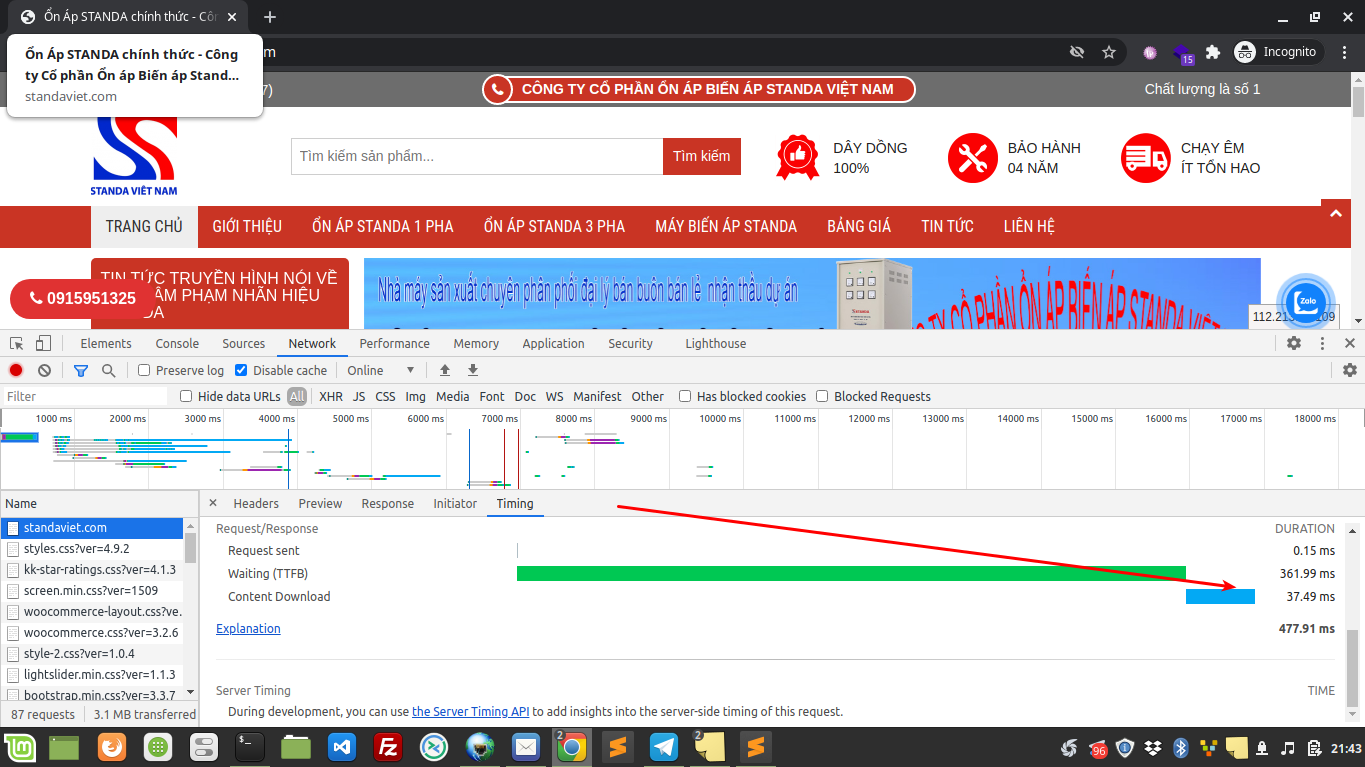Open the BẢNG GIÁ menu item
Image resolution: width=1365 pixels, height=767 pixels.
(x=859, y=226)
